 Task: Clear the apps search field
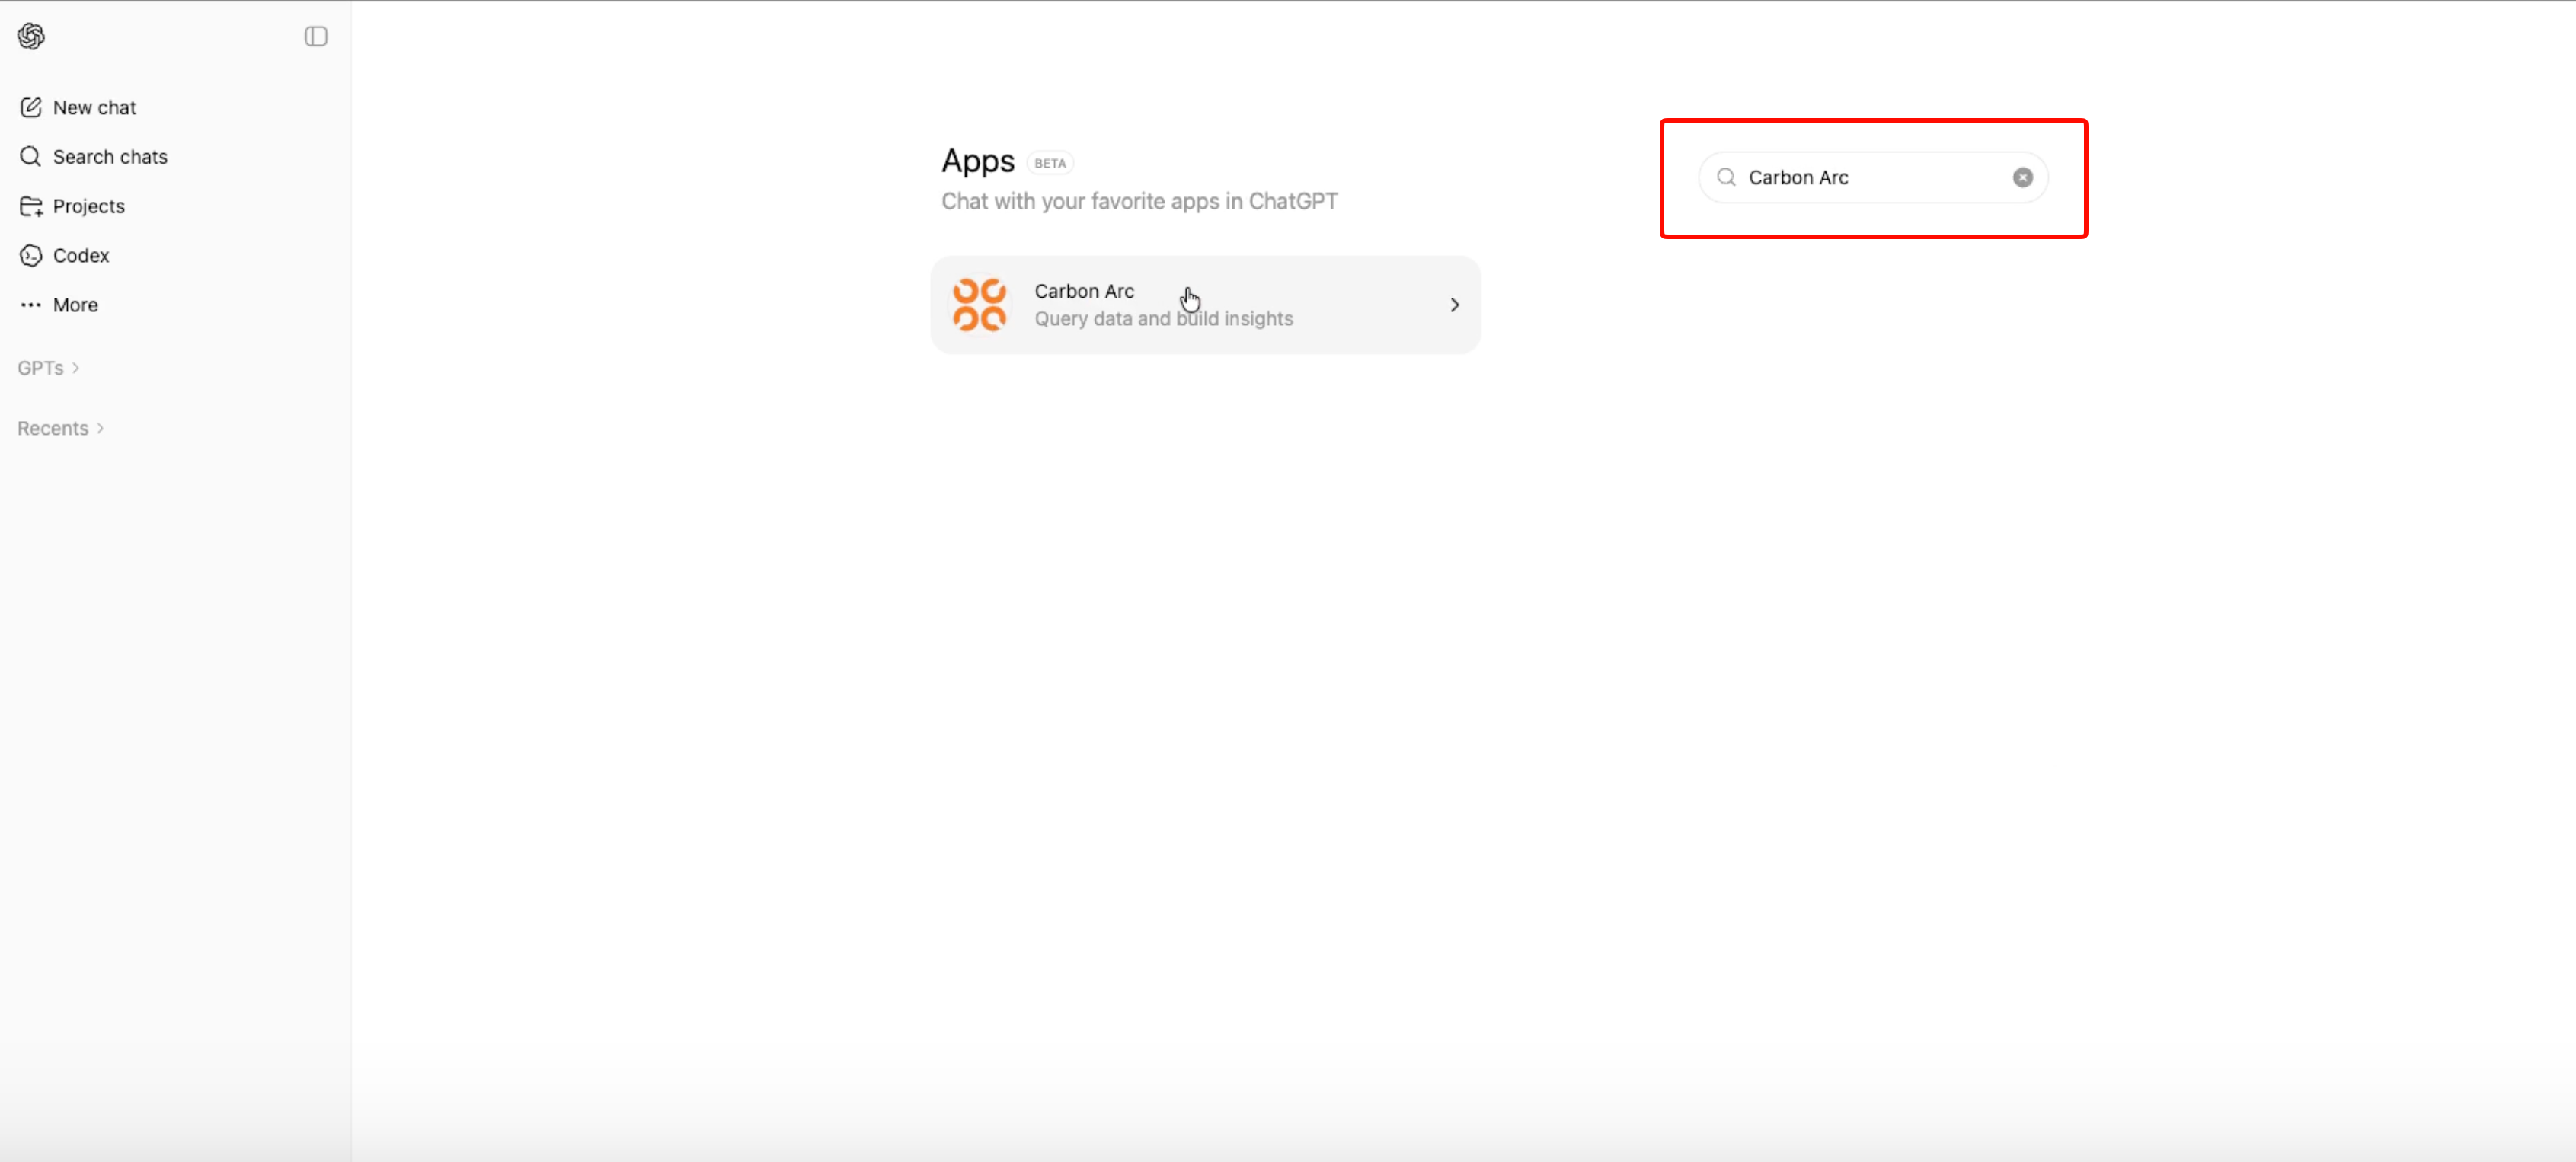pyautogui.click(x=2022, y=178)
